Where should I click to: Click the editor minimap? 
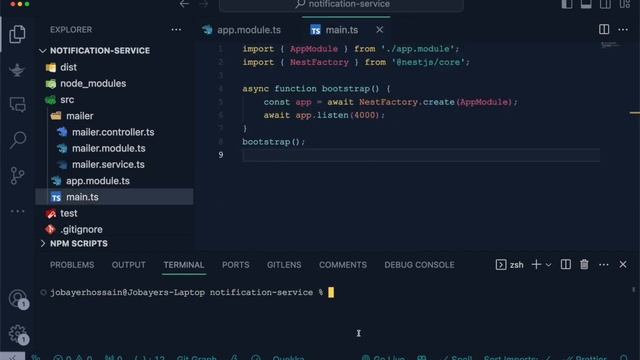[611, 45]
